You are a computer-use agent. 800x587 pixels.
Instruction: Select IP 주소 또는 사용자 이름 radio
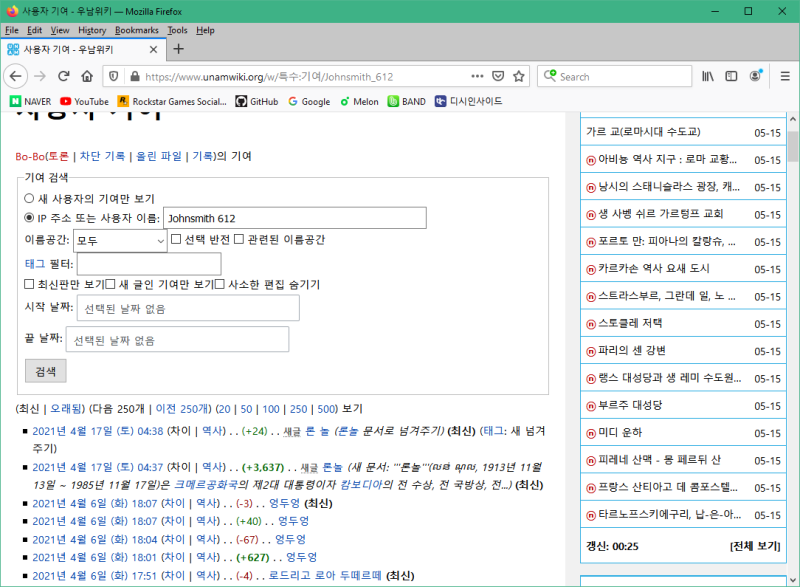[x=29, y=218]
